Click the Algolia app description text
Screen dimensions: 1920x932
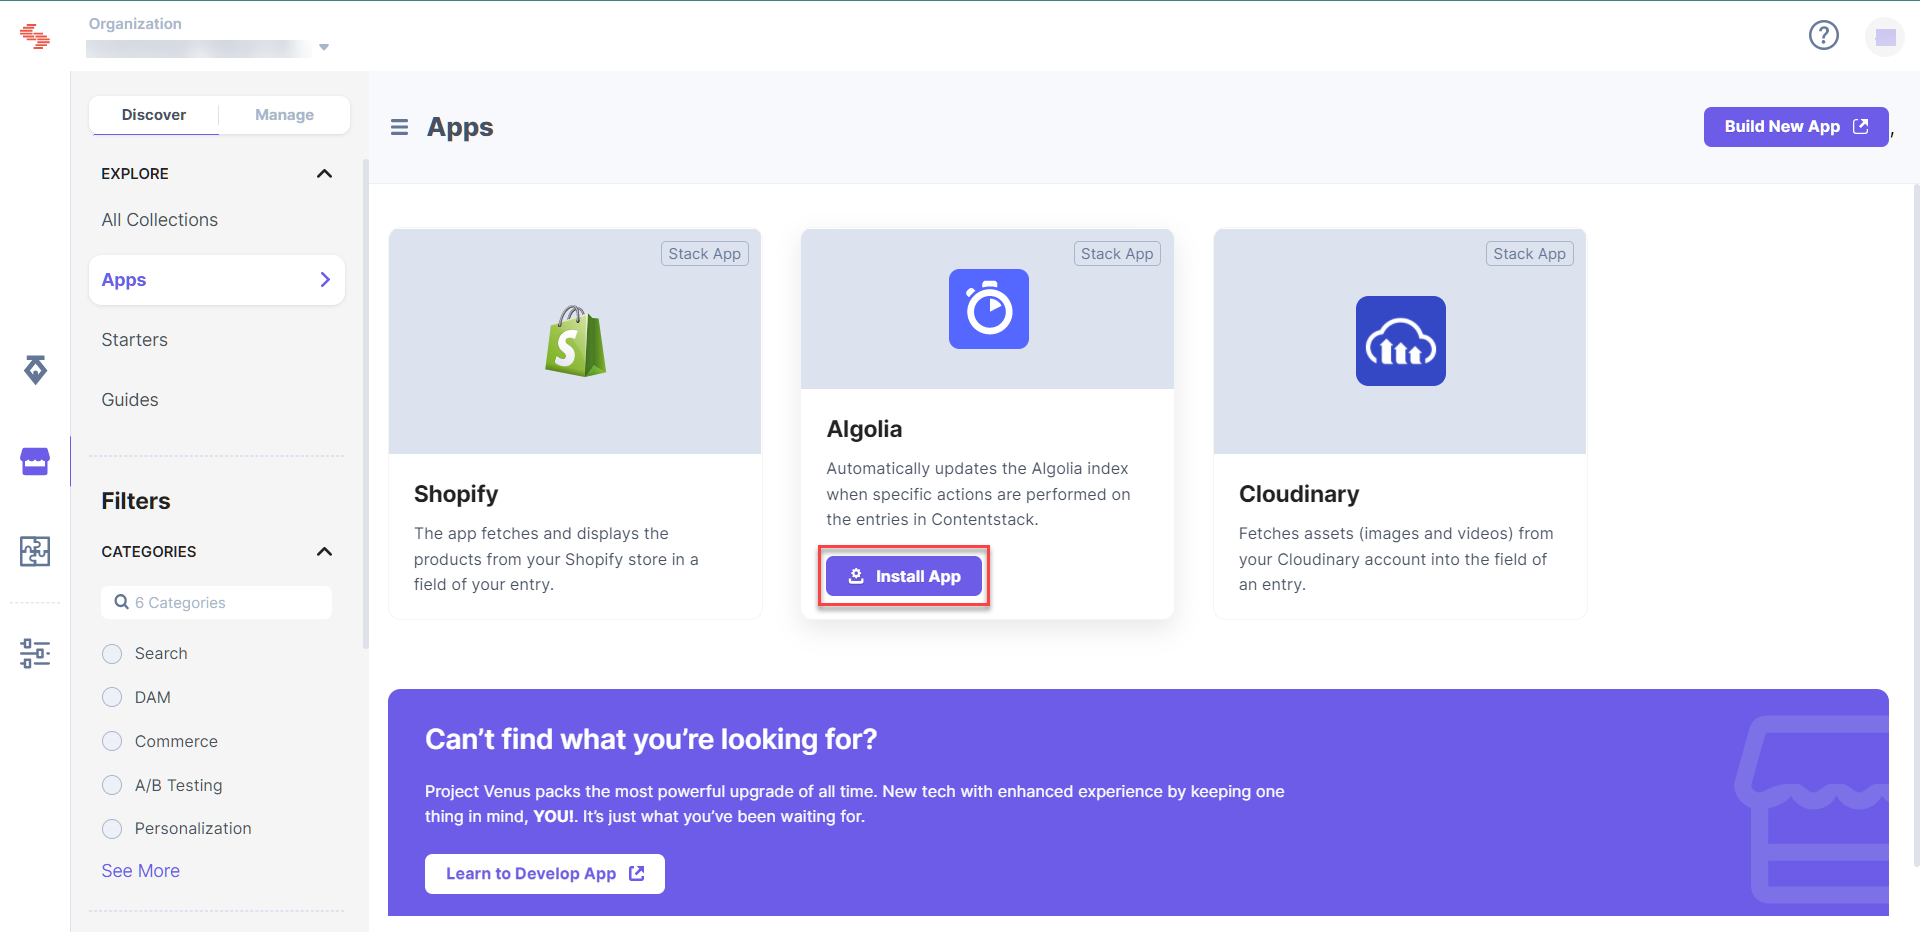tap(978, 494)
